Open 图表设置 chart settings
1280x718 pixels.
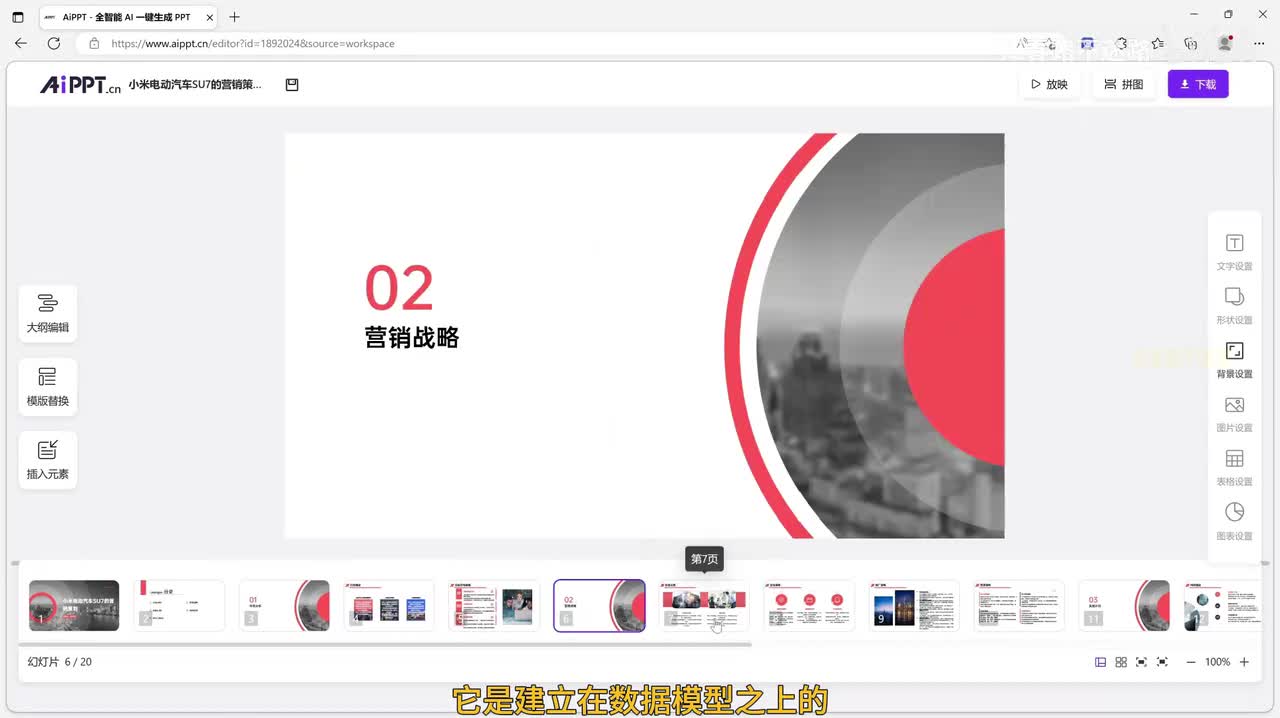pyautogui.click(x=1234, y=521)
